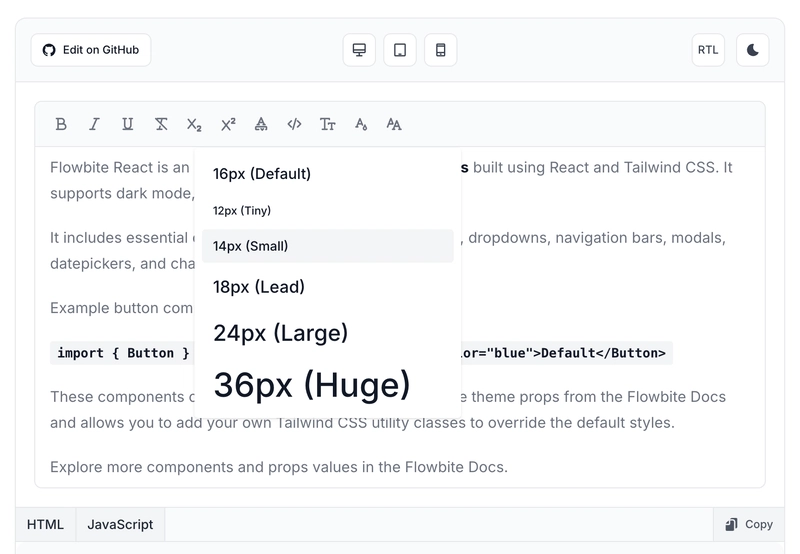Switch to JavaScript tab
This screenshot has width=800, height=554.
tap(120, 524)
